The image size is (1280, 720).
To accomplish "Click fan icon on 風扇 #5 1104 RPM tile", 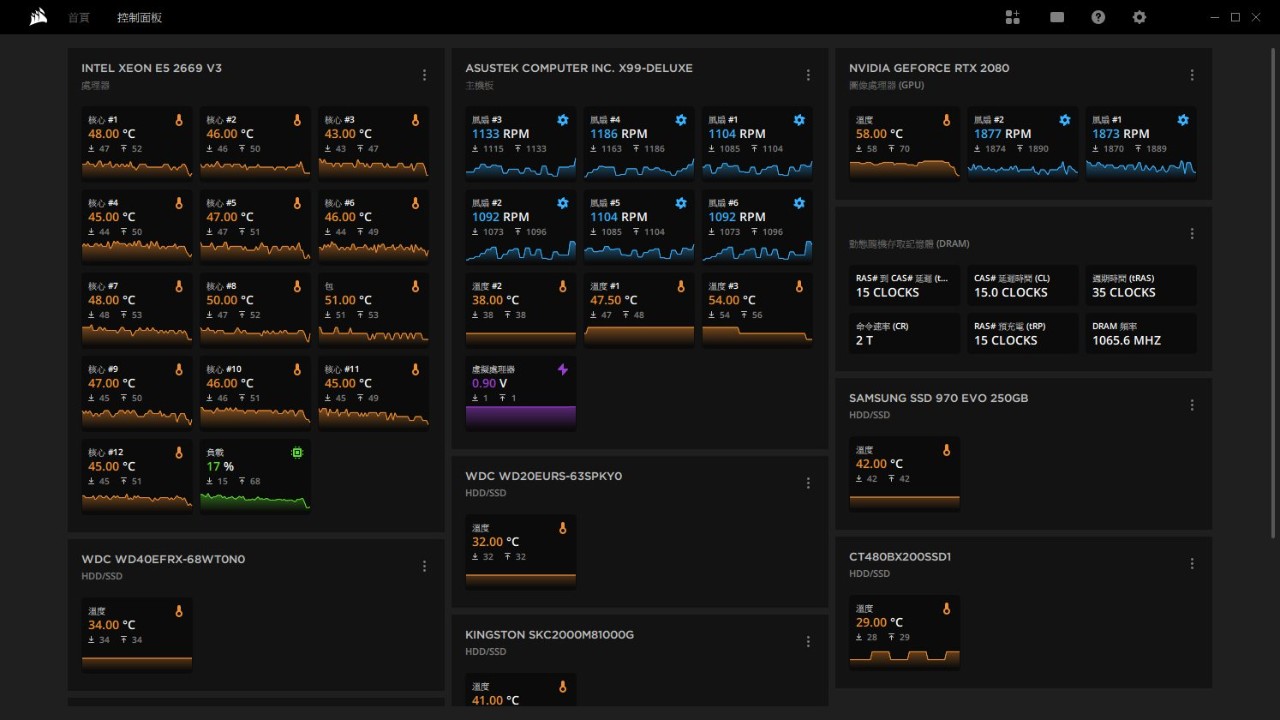I will pyautogui.click(x=681, y=203).
